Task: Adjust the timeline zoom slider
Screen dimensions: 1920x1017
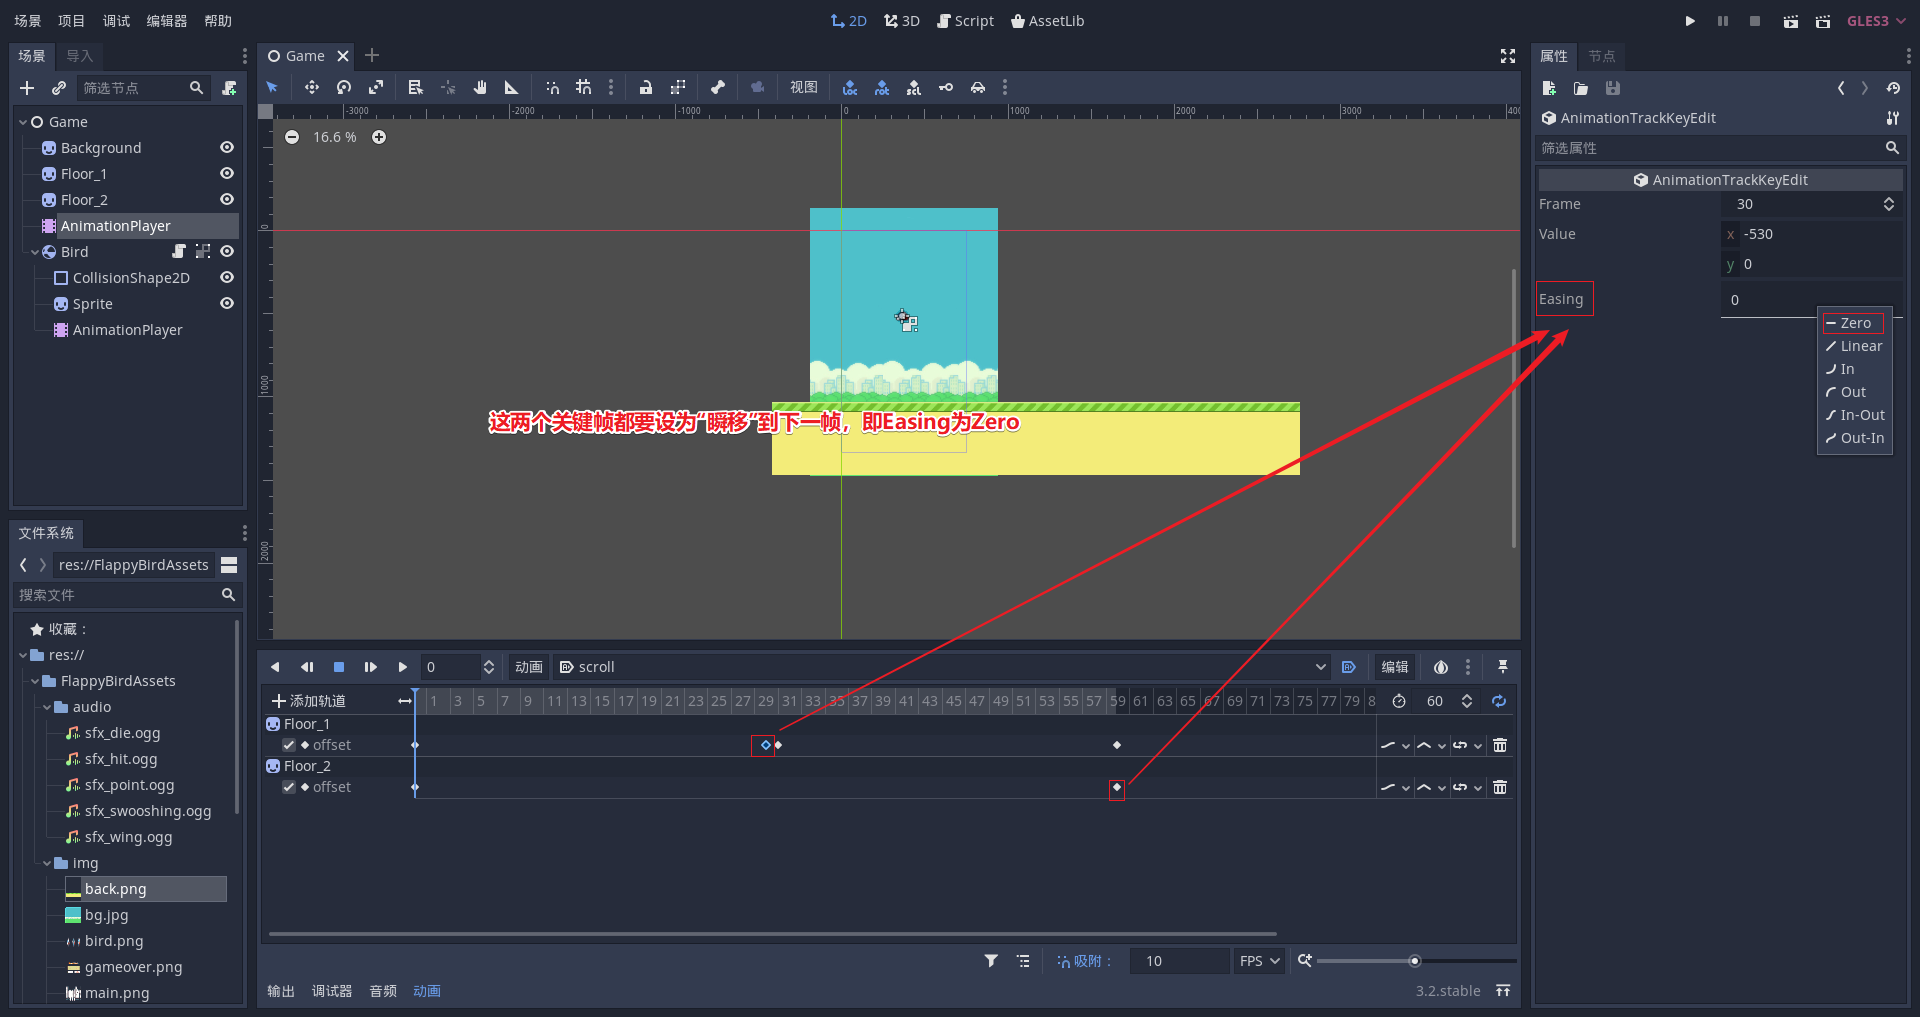Action: (1414, 961)
